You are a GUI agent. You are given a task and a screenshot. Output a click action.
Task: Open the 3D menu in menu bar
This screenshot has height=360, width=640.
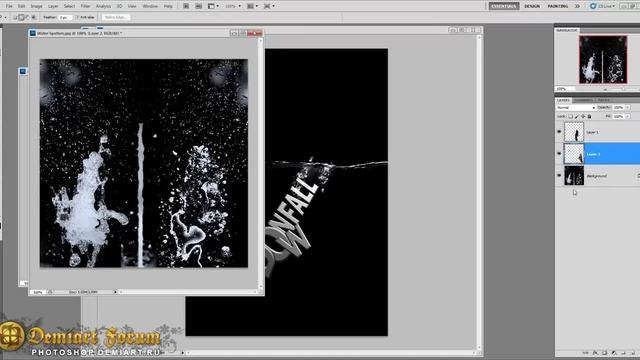(x=120, y=6)
